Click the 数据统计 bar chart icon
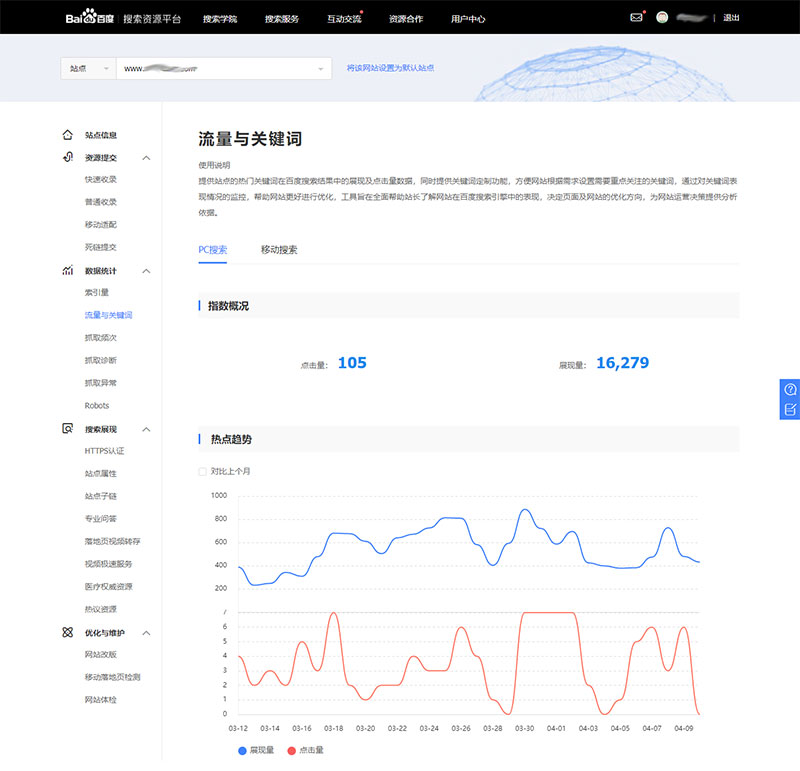Image resolution: width=800 pixels, height=771 pixels. click(67, 271)
